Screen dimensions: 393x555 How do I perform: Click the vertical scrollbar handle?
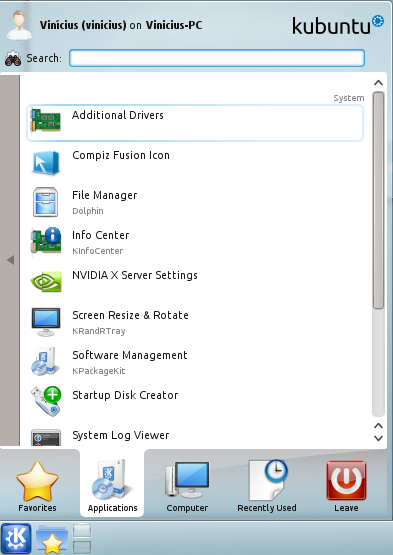coord(378,200)
